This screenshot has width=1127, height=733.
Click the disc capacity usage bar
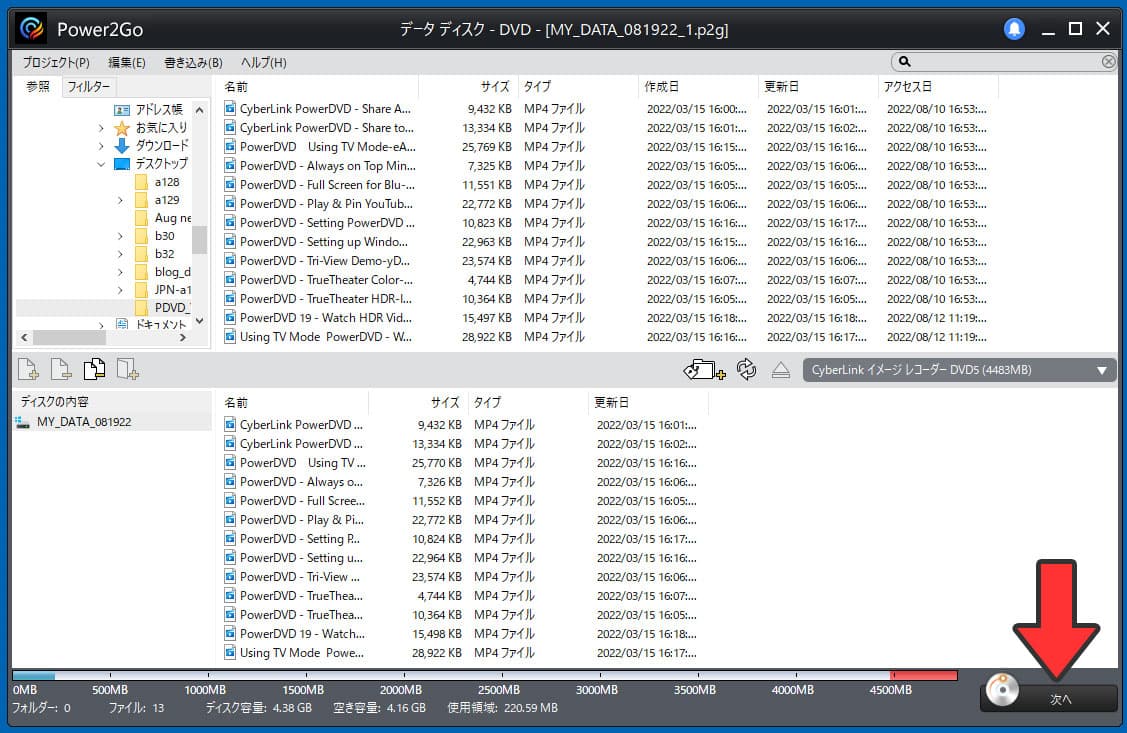pos(485,676)
